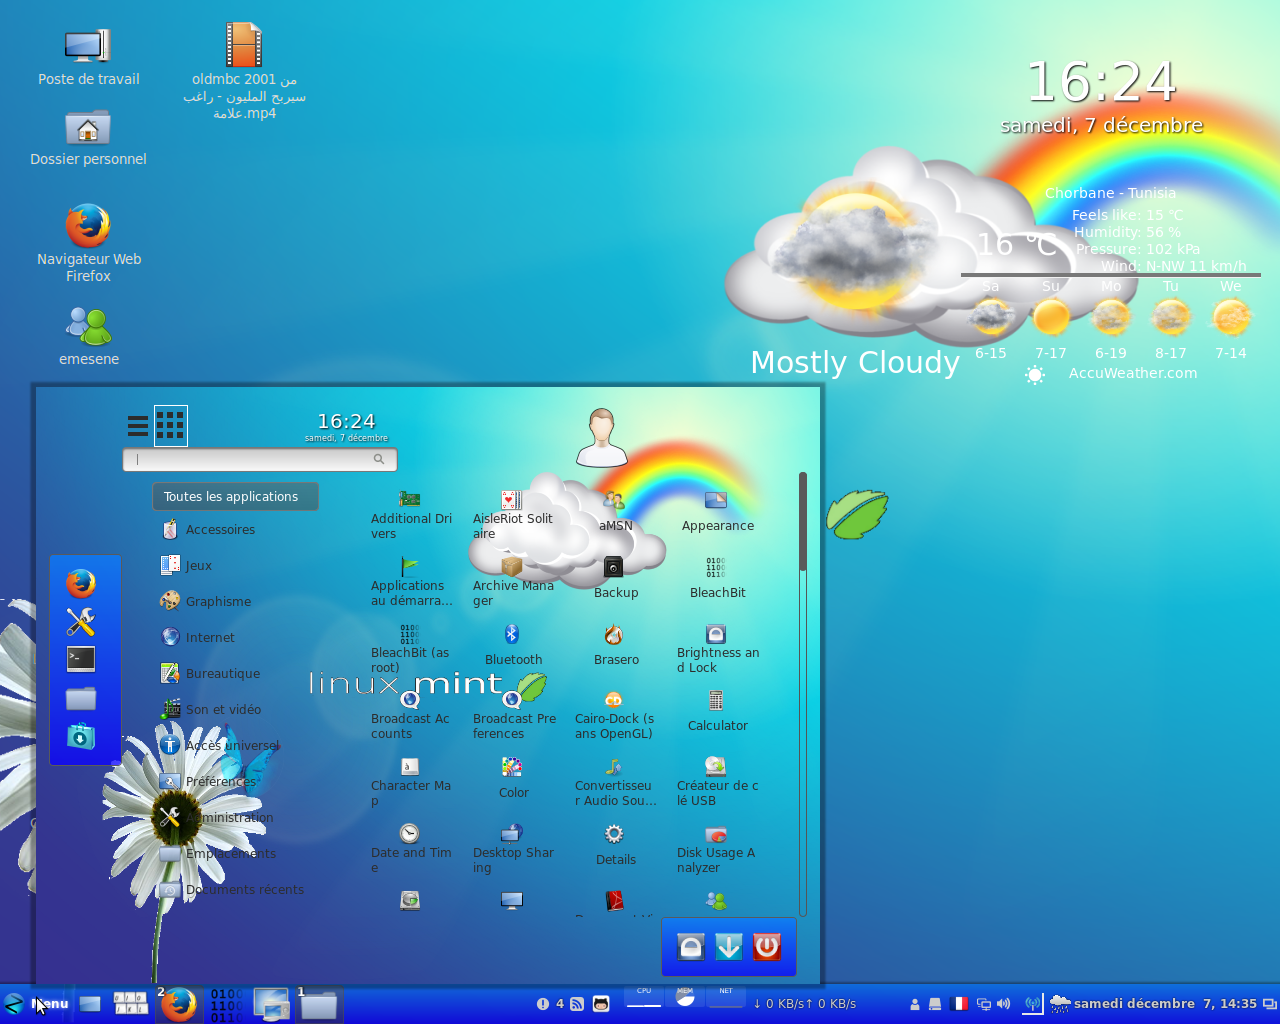Open Details system info
Viewport: 1280px width, 1024px height.
pos(616,846)
